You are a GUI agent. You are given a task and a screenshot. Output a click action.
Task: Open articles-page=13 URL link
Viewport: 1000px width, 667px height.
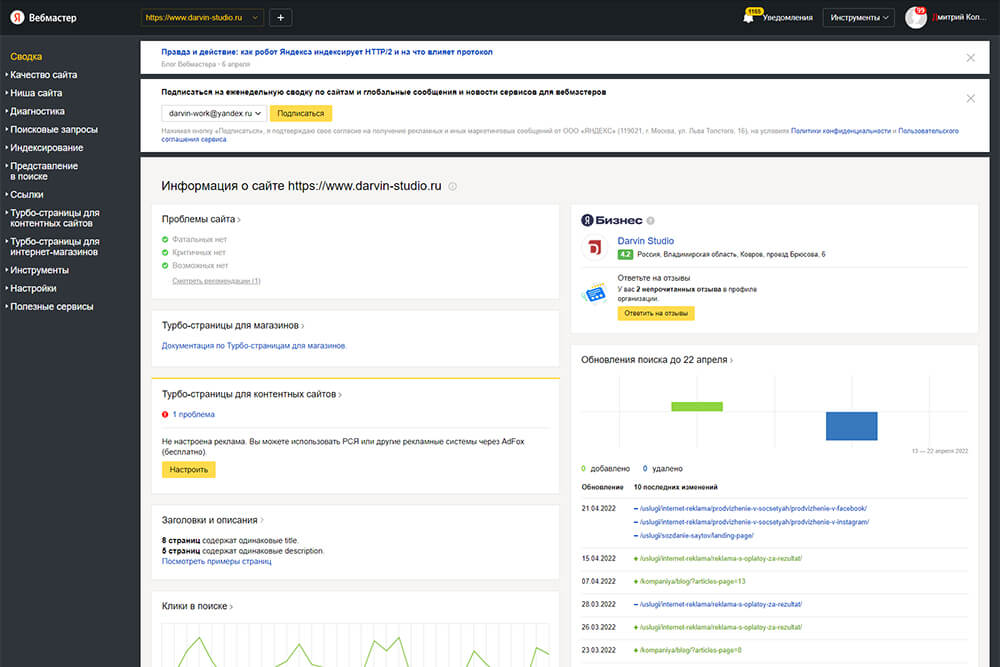pyautogui.click(x=693, y=582)
